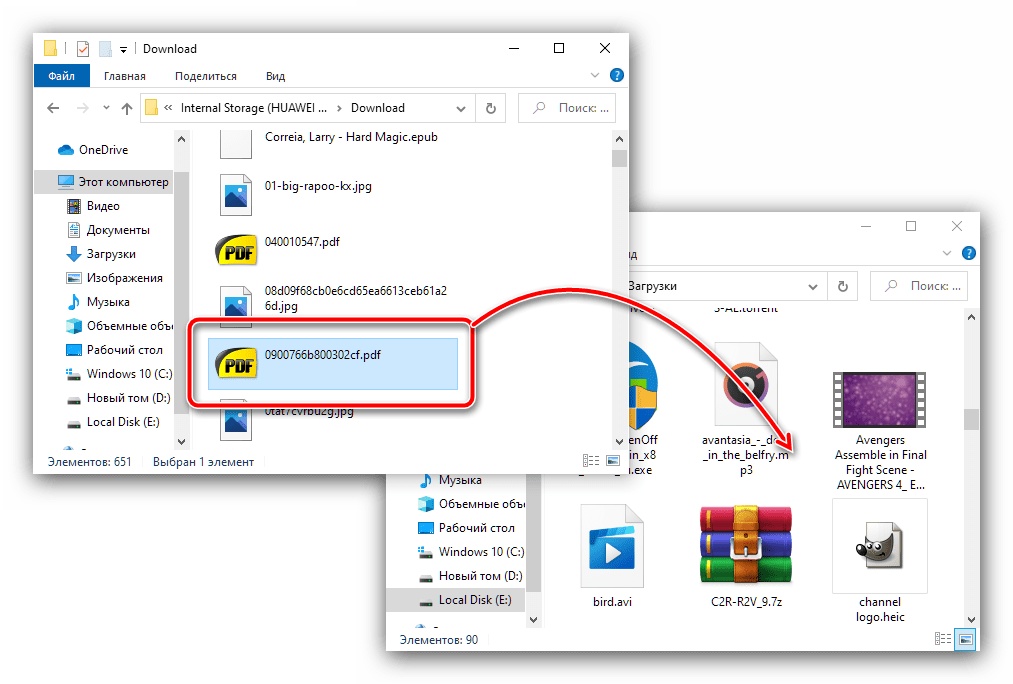Viewport: 1013px width, 684px height.
Task: Go up one folder level
Action: point(127,108)
